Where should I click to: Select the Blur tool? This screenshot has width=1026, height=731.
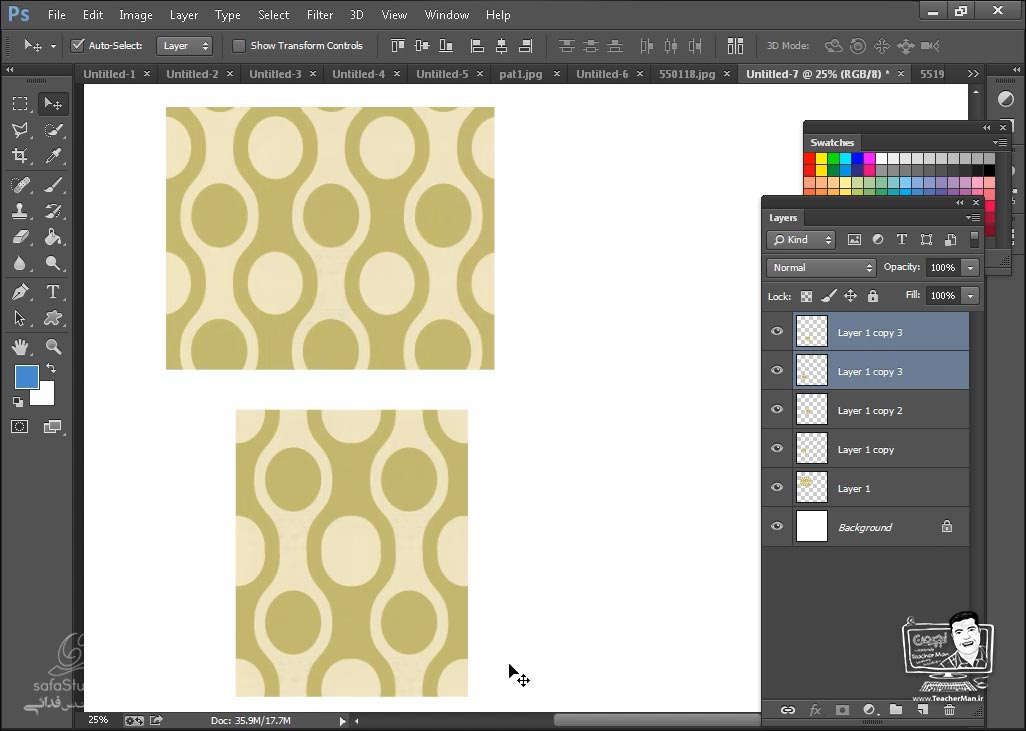[x=20, y=263]
